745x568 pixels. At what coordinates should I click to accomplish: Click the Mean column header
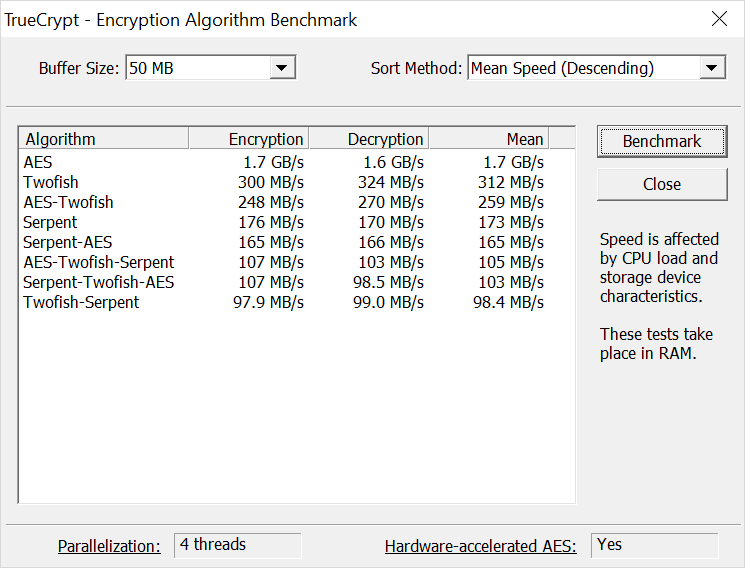(x=489, y=139)
